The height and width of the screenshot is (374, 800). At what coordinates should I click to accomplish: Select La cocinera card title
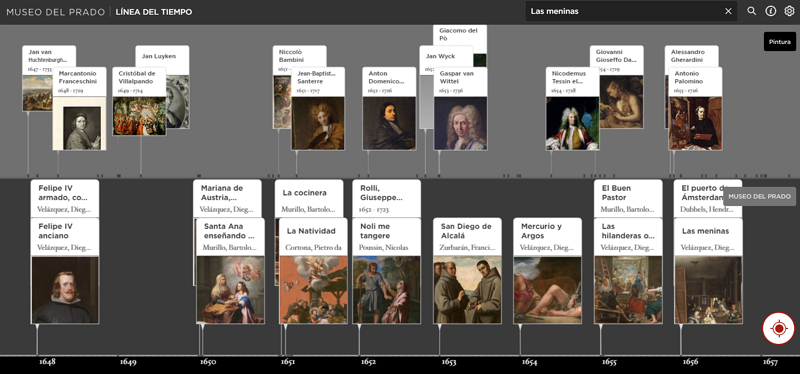pos(305,193)
